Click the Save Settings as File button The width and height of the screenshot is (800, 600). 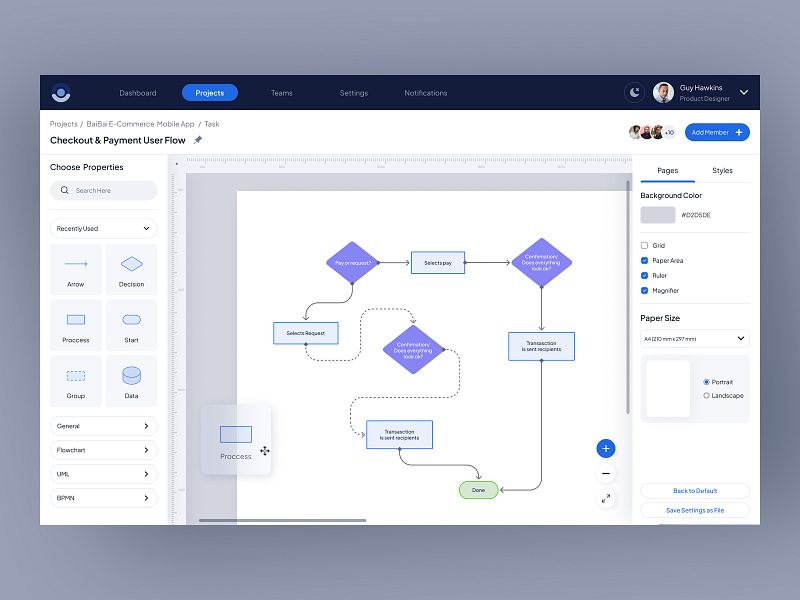pyautogui.click(x=694, y=510)
